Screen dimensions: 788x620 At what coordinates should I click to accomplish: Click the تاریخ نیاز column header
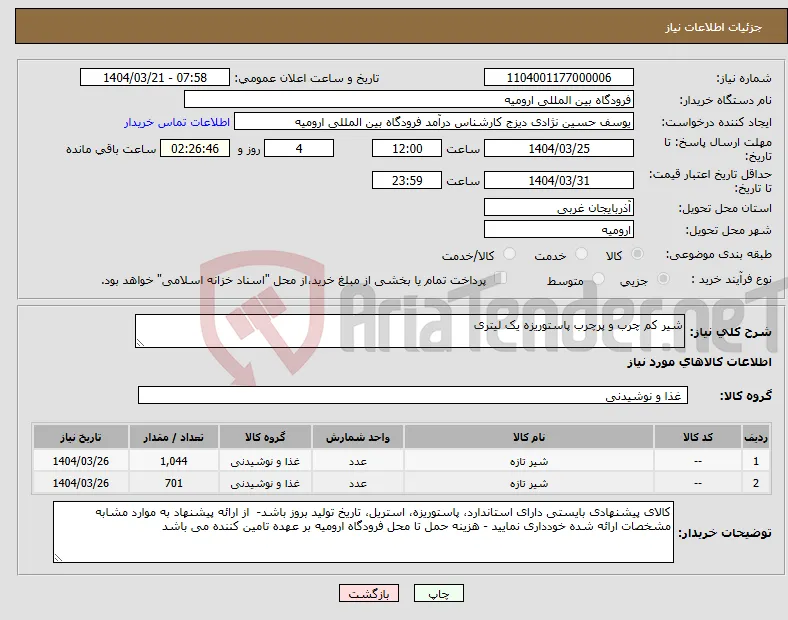click(81, 437)
